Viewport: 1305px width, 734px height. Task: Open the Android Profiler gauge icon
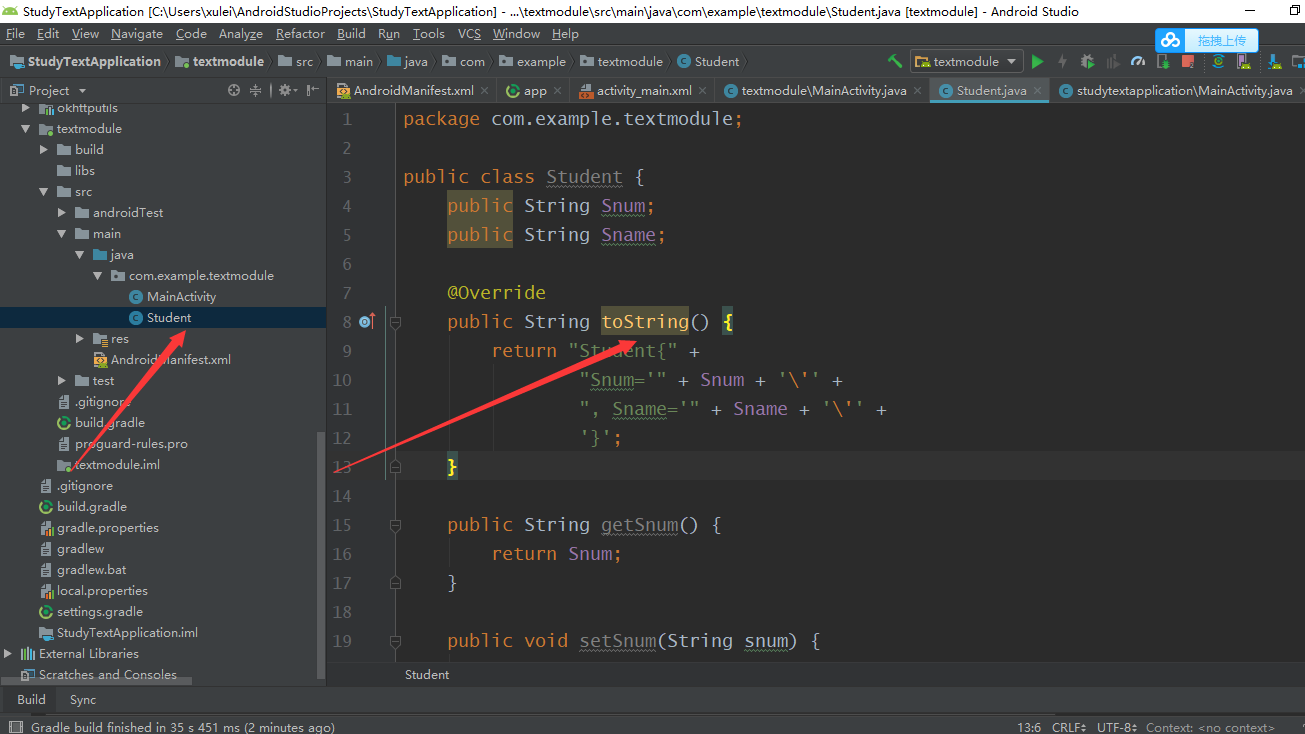click(1137, 61)
